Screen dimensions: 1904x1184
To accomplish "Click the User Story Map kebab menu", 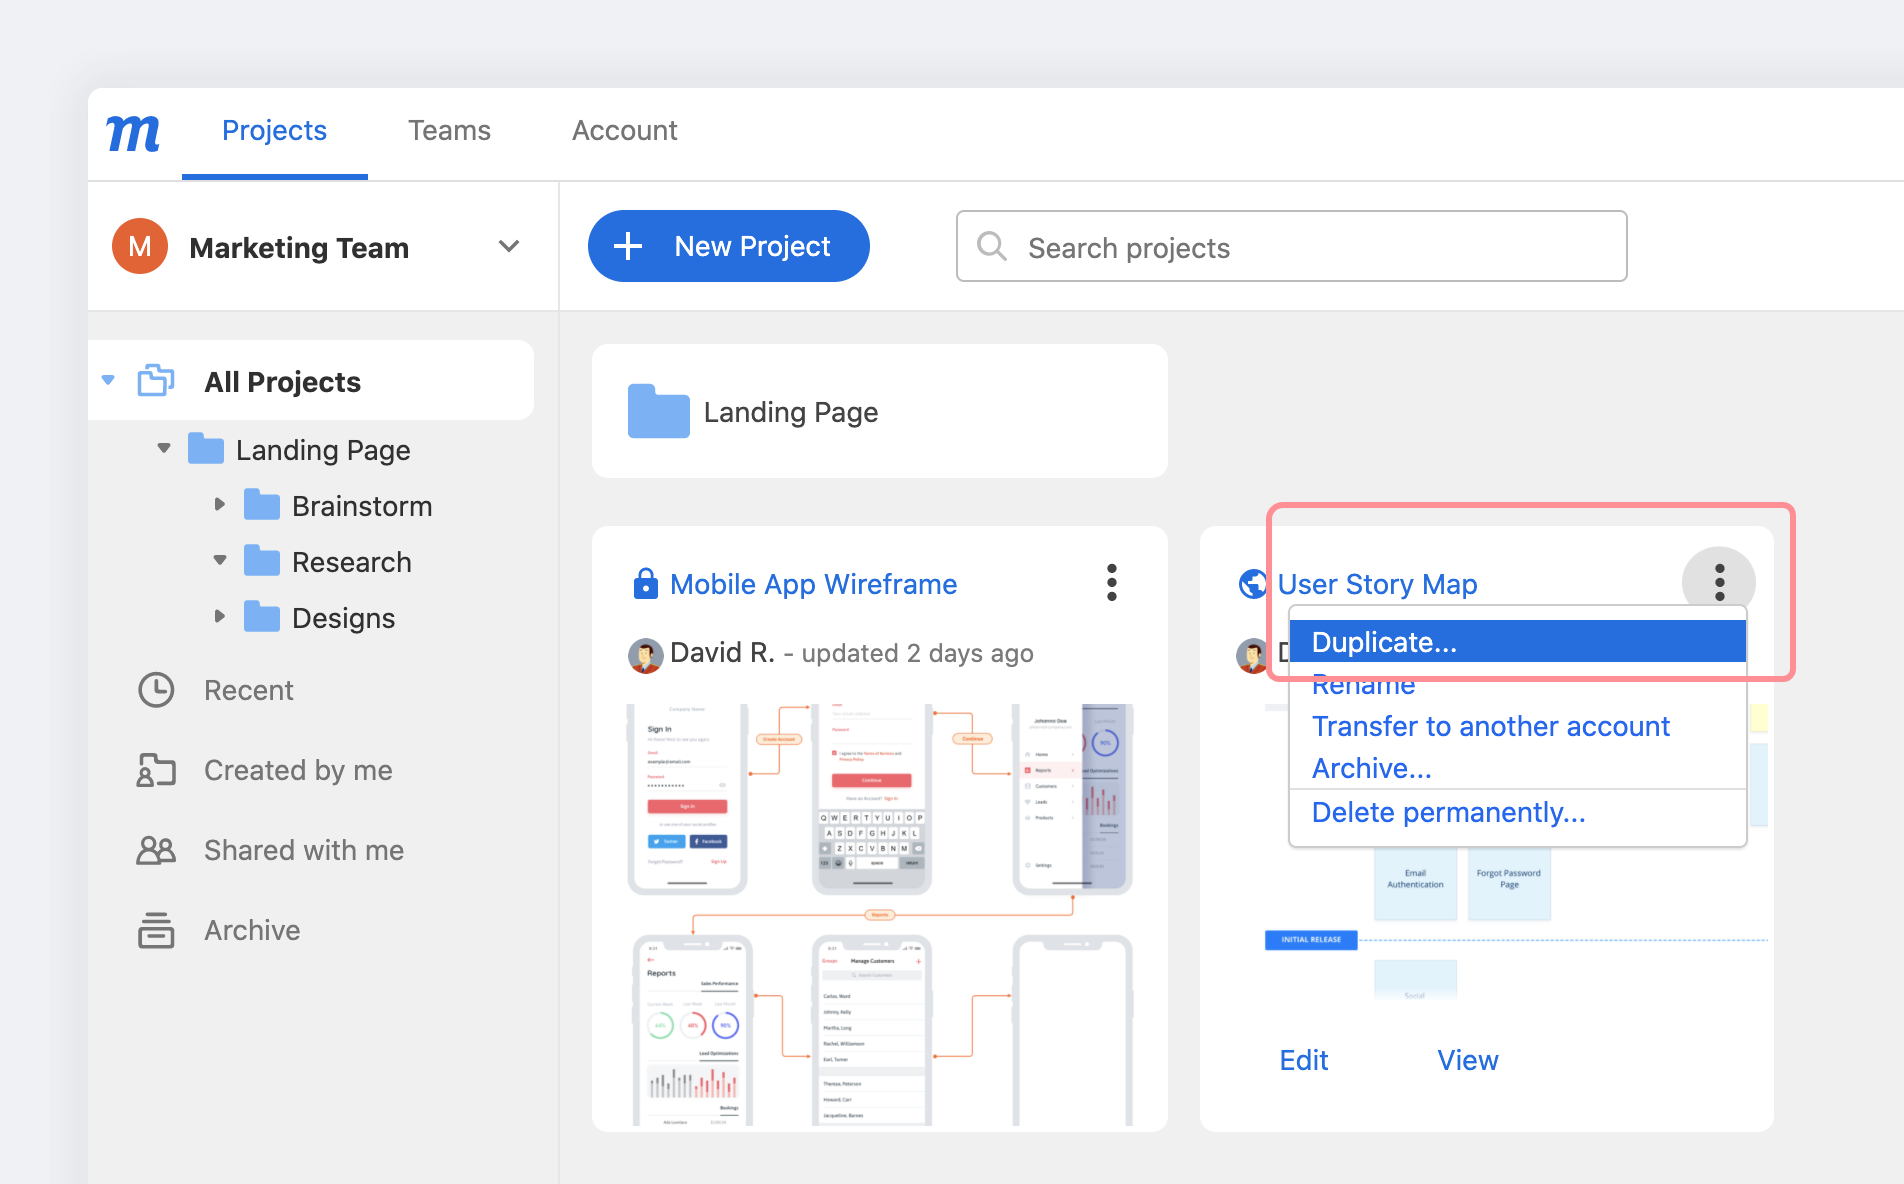I will pyautogui.click(x=1719, y=582).
